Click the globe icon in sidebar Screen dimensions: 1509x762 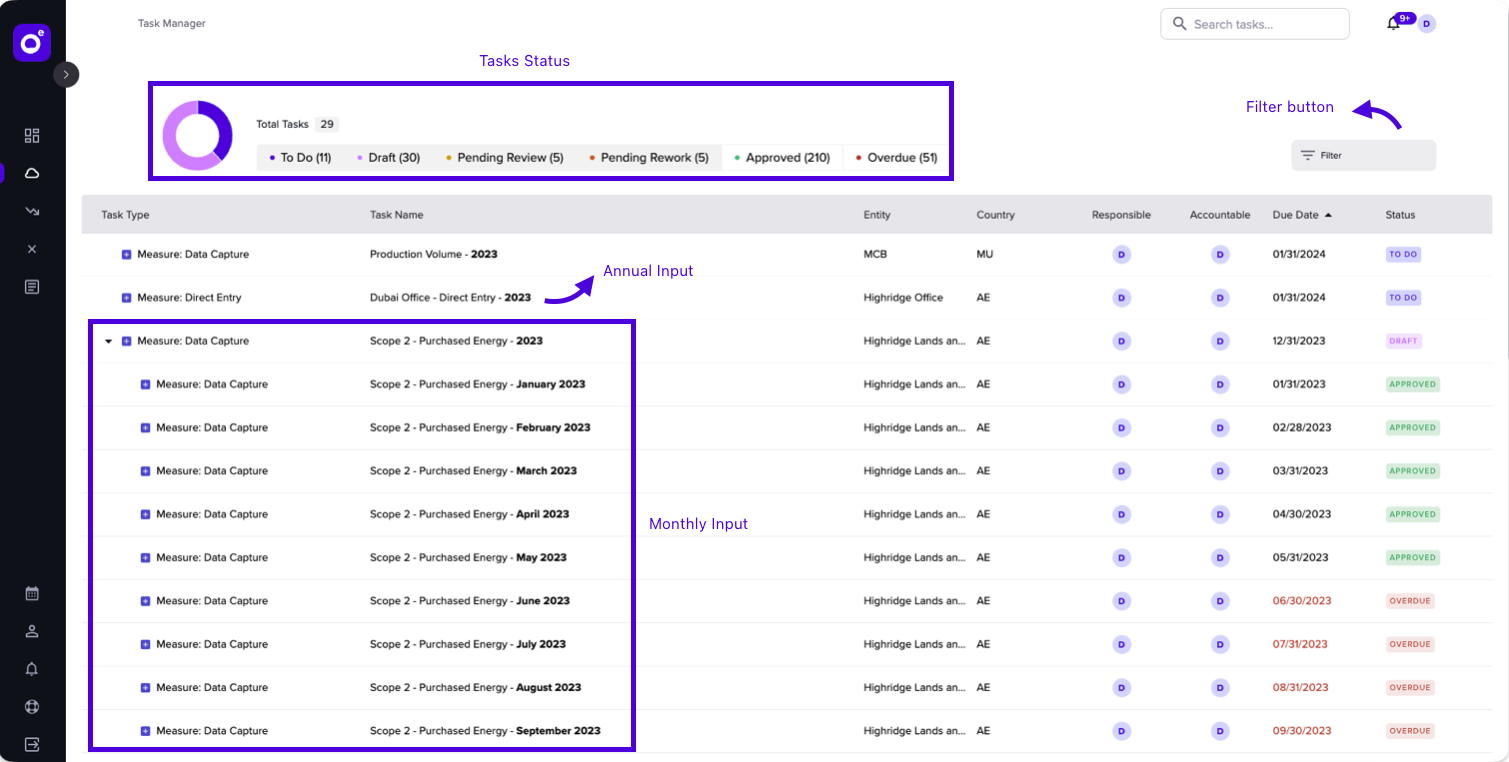32,707
